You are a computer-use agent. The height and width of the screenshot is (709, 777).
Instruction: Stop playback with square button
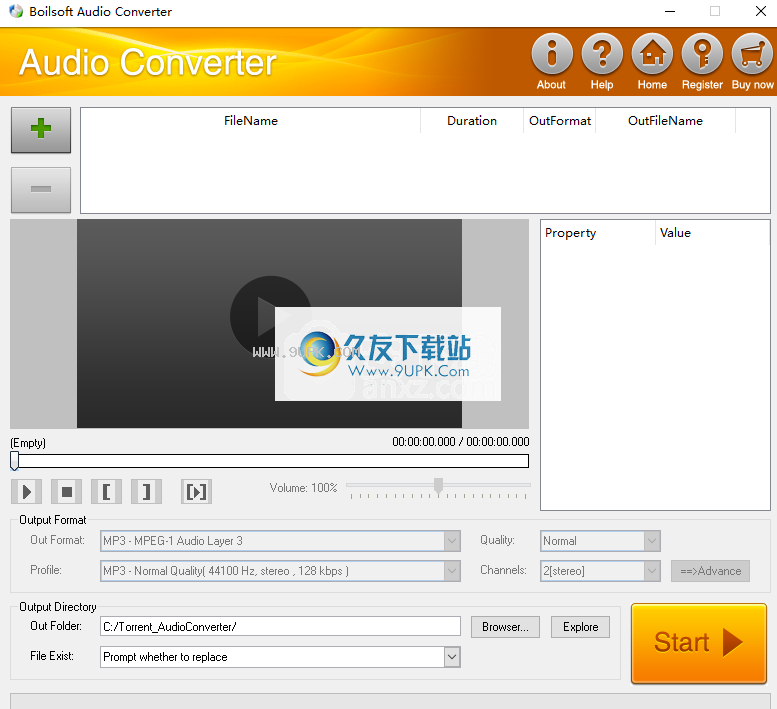66,491
